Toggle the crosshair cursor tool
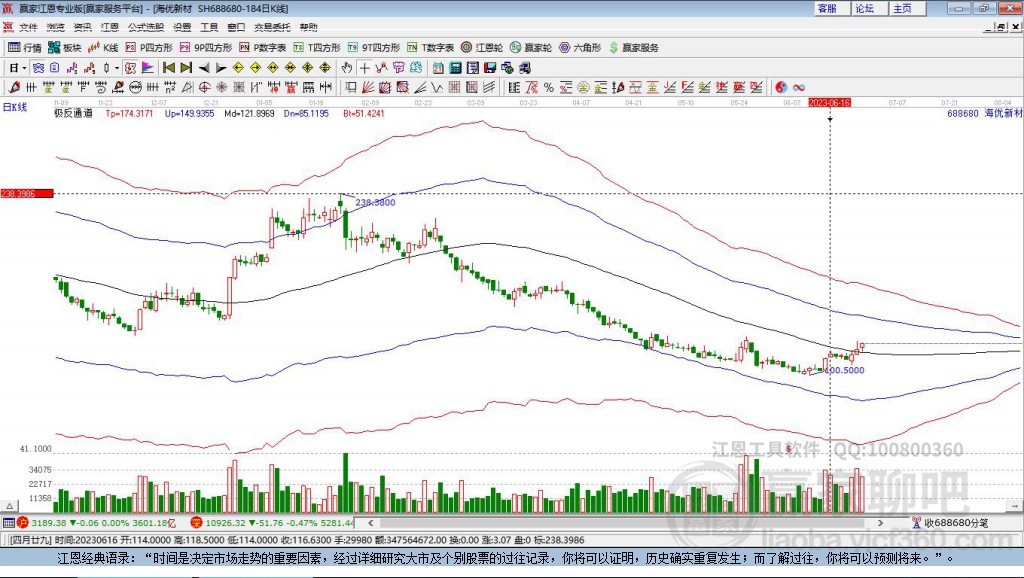The image size is (1024, 578). tap(364, 67)
